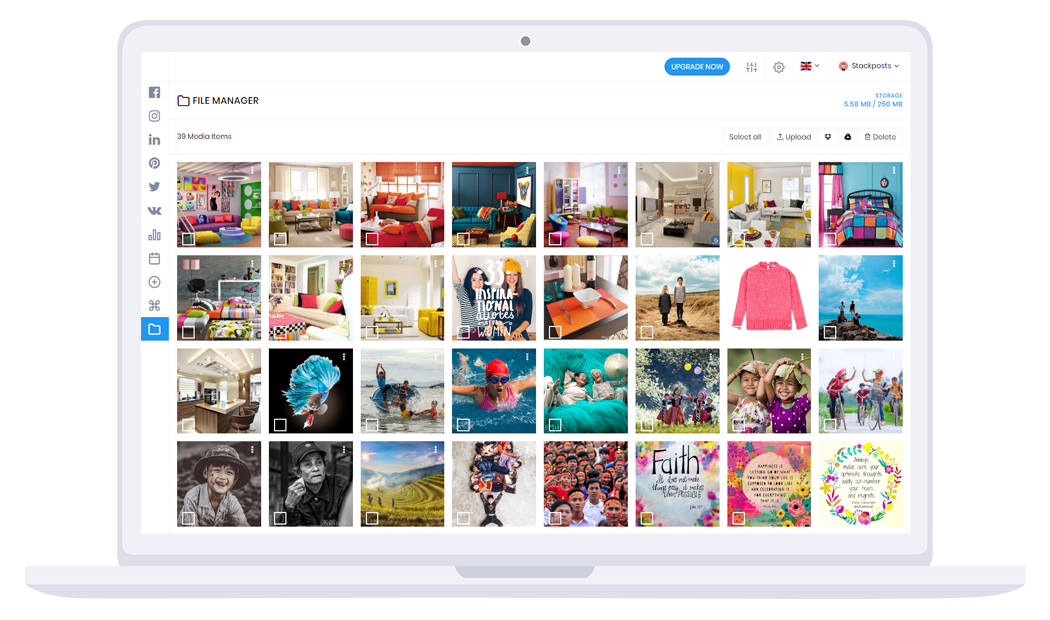1050x620 pixels.
Task: Open the Instagram section in the sidebar
Action: click(154, 116)
